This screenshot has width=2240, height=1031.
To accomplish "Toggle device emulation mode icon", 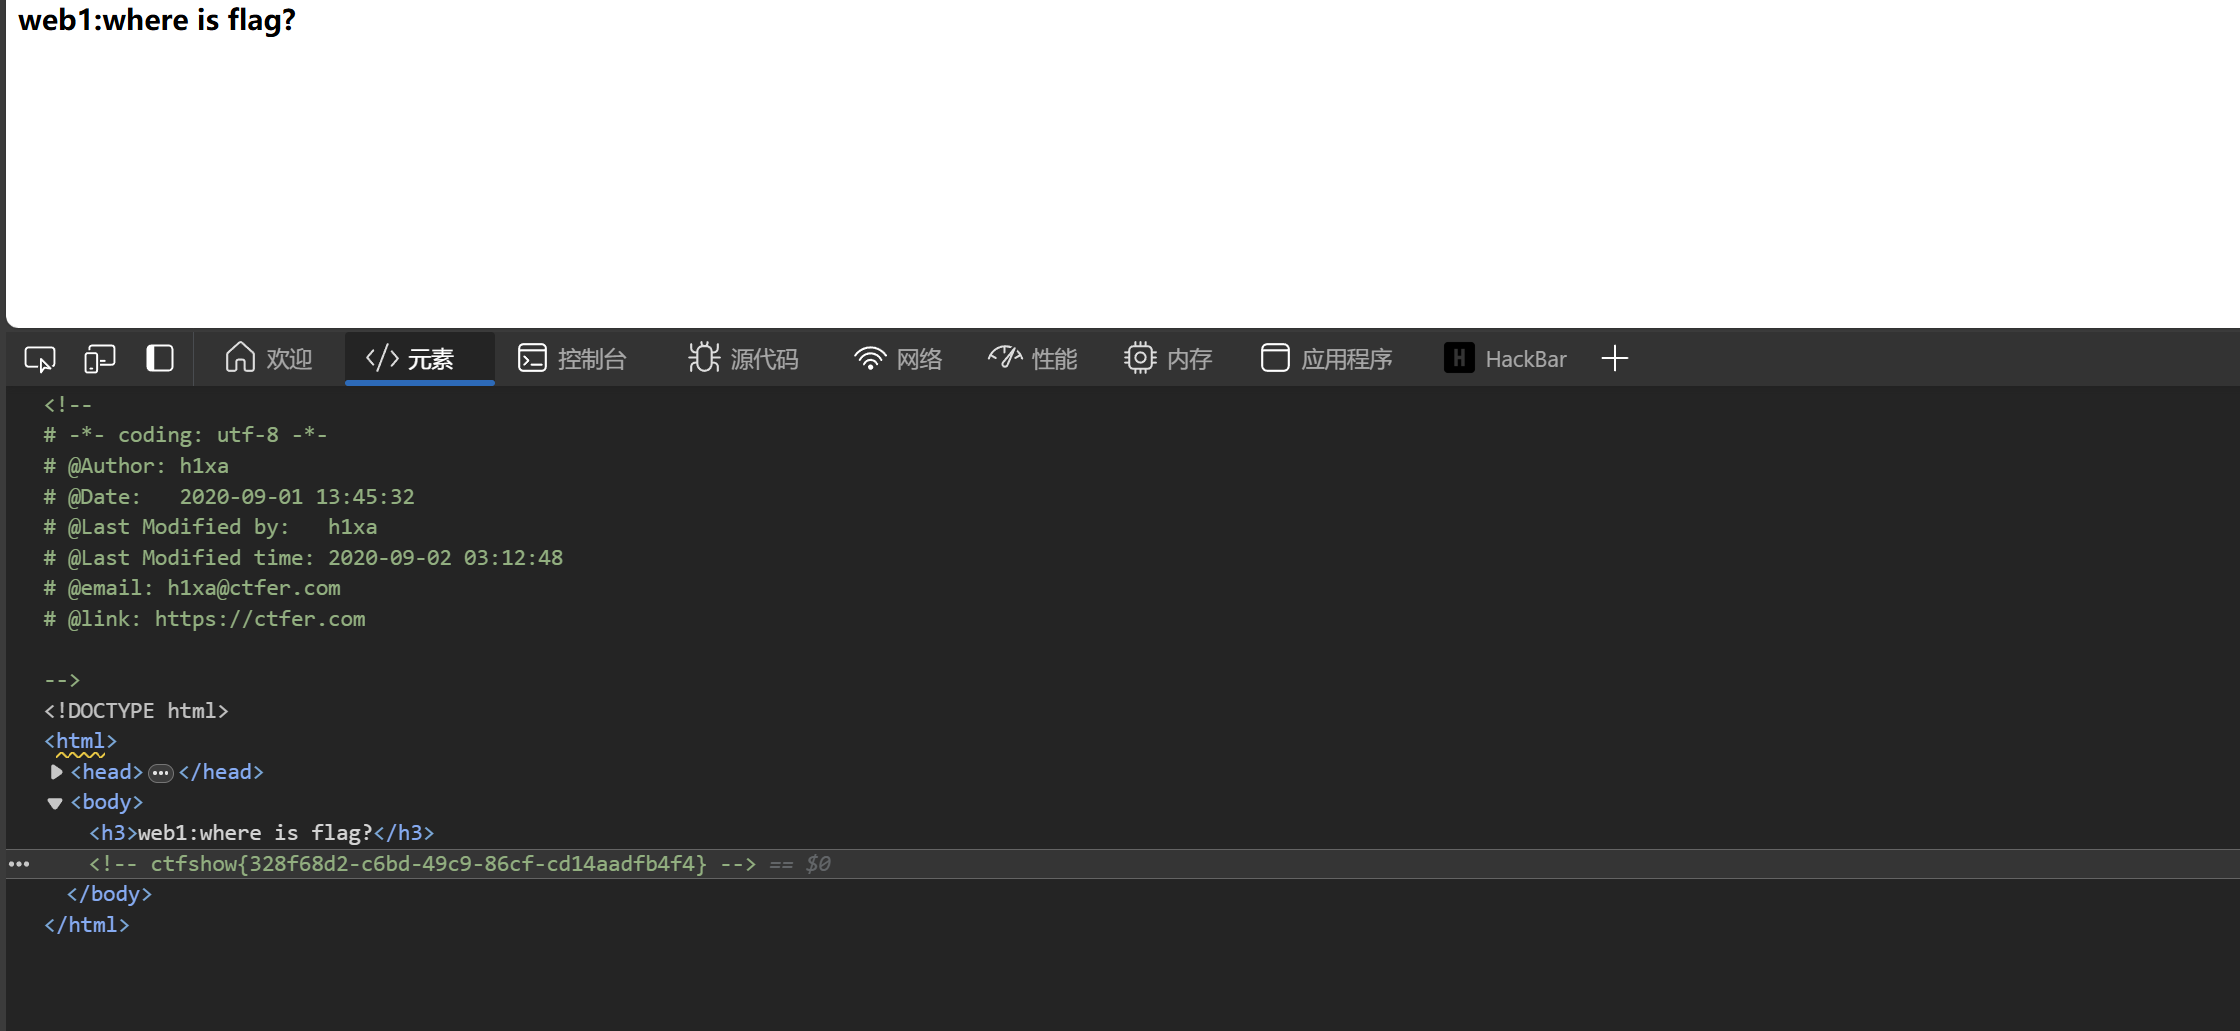I will pyautogui.click(x=100, y=359).
